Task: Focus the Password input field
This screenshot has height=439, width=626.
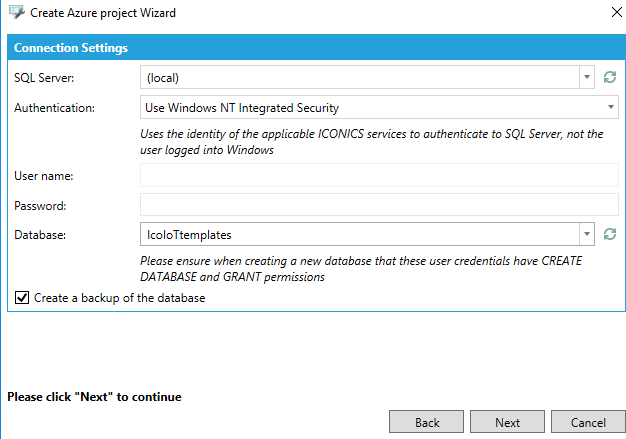Action: click(379, 205)
